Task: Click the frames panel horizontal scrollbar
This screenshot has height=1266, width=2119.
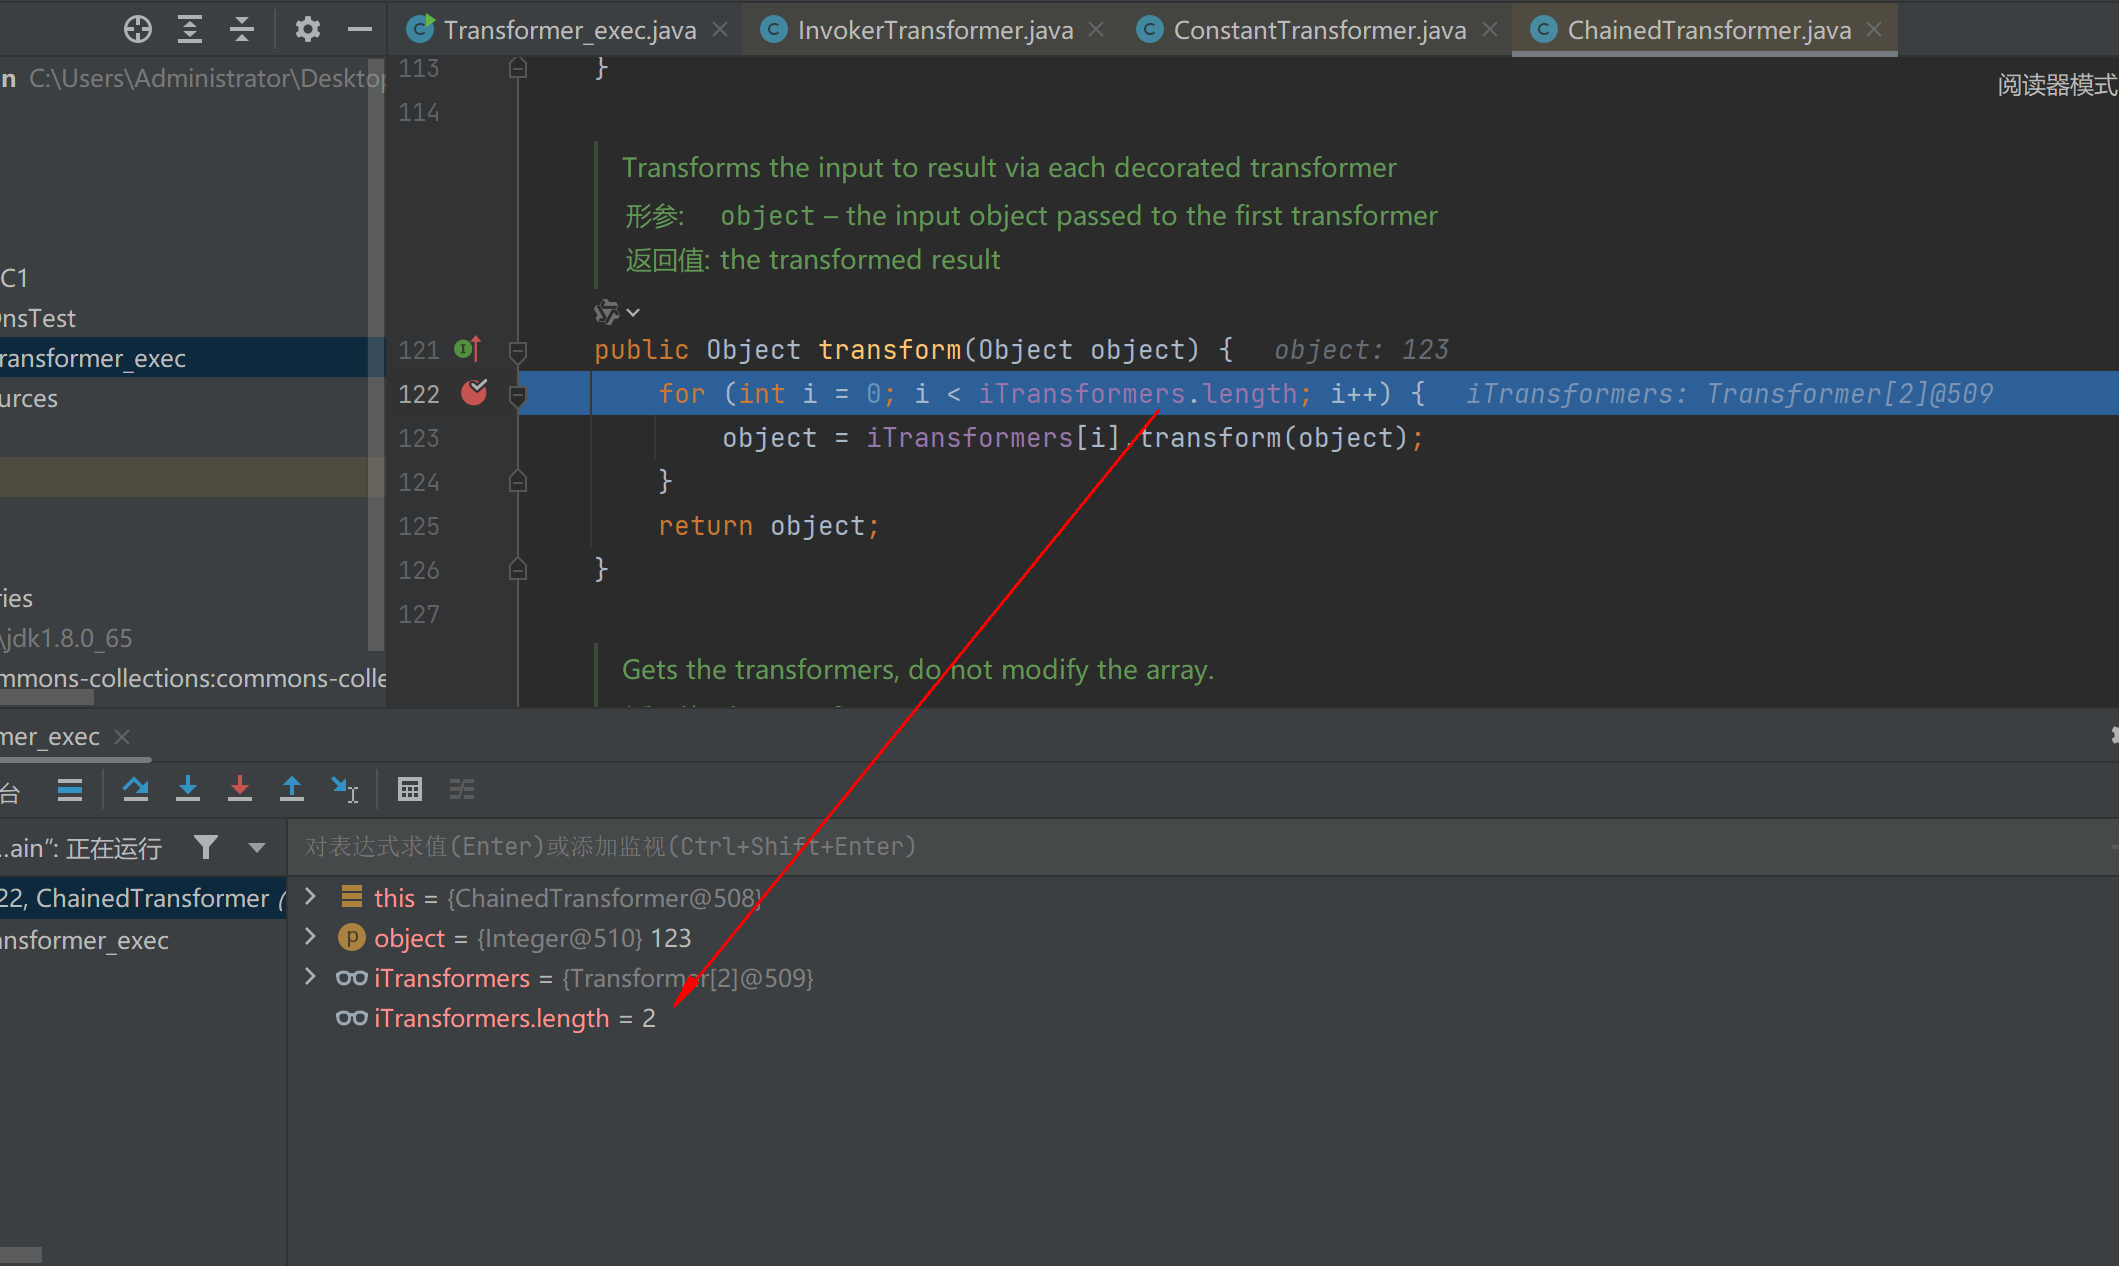Action: 21,1255
